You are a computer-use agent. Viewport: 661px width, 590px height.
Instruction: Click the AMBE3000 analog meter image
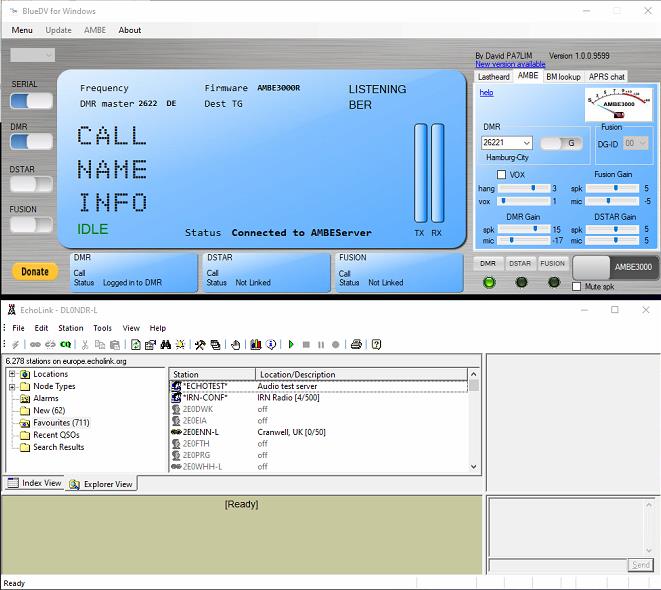tap(618, 104)
